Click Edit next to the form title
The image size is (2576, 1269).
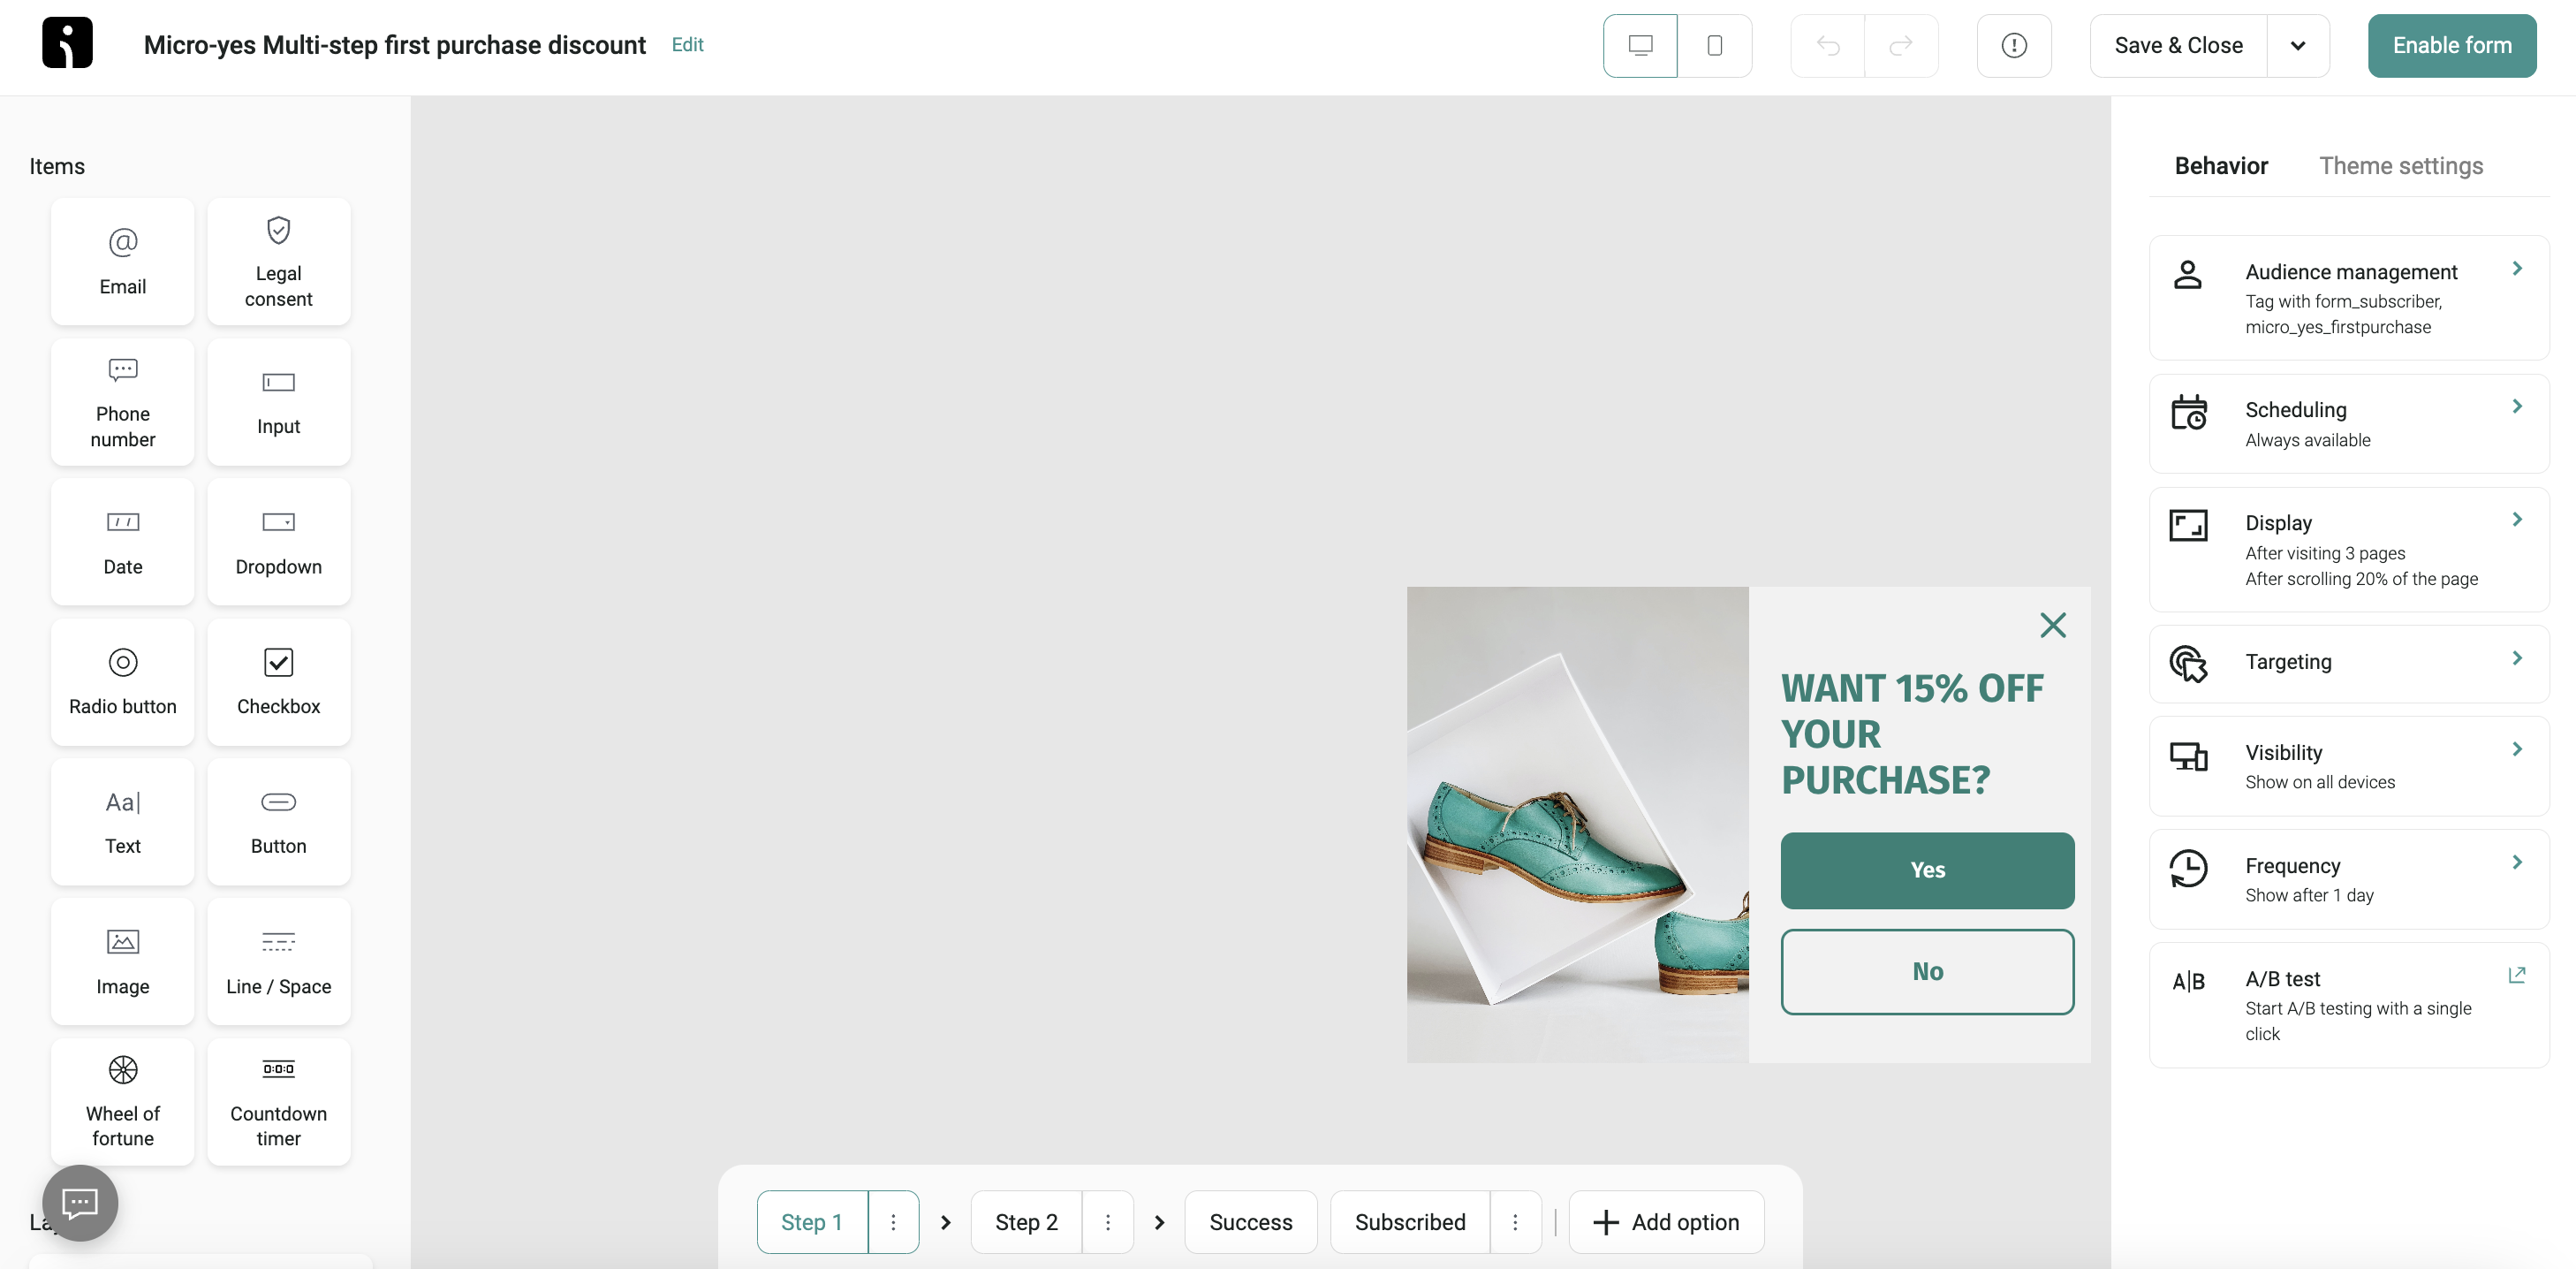pyautogui.click(x=687, y=44)
